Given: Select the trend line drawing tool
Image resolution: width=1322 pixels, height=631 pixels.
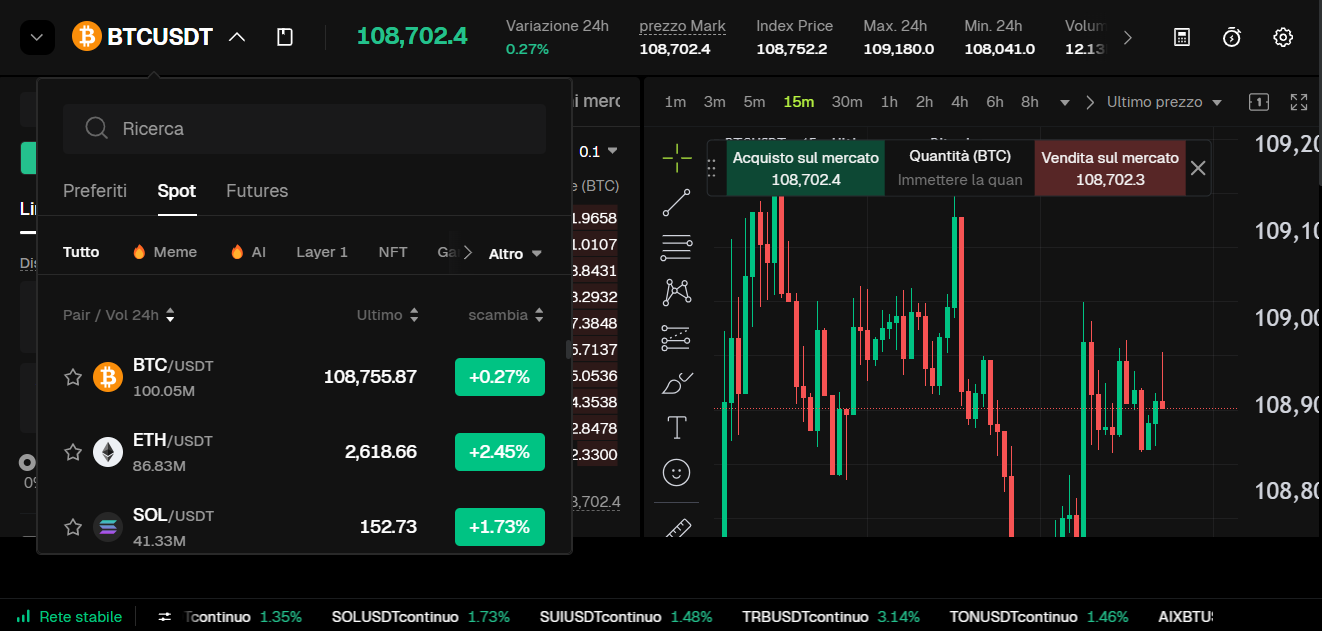Looking at the screenshot, I should (677, 203).
